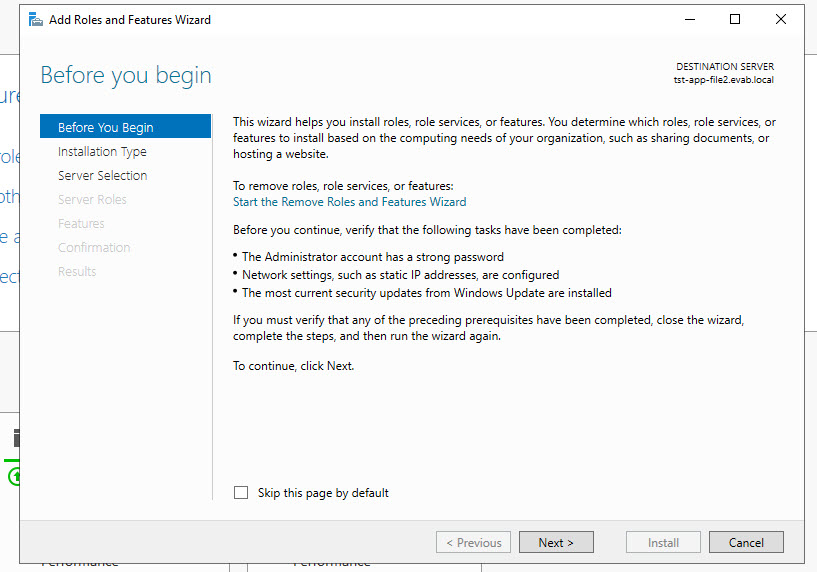Click the Confirmation step in sidebar
The height and width of the screenshot is (572, 817).
pos(94,247)
